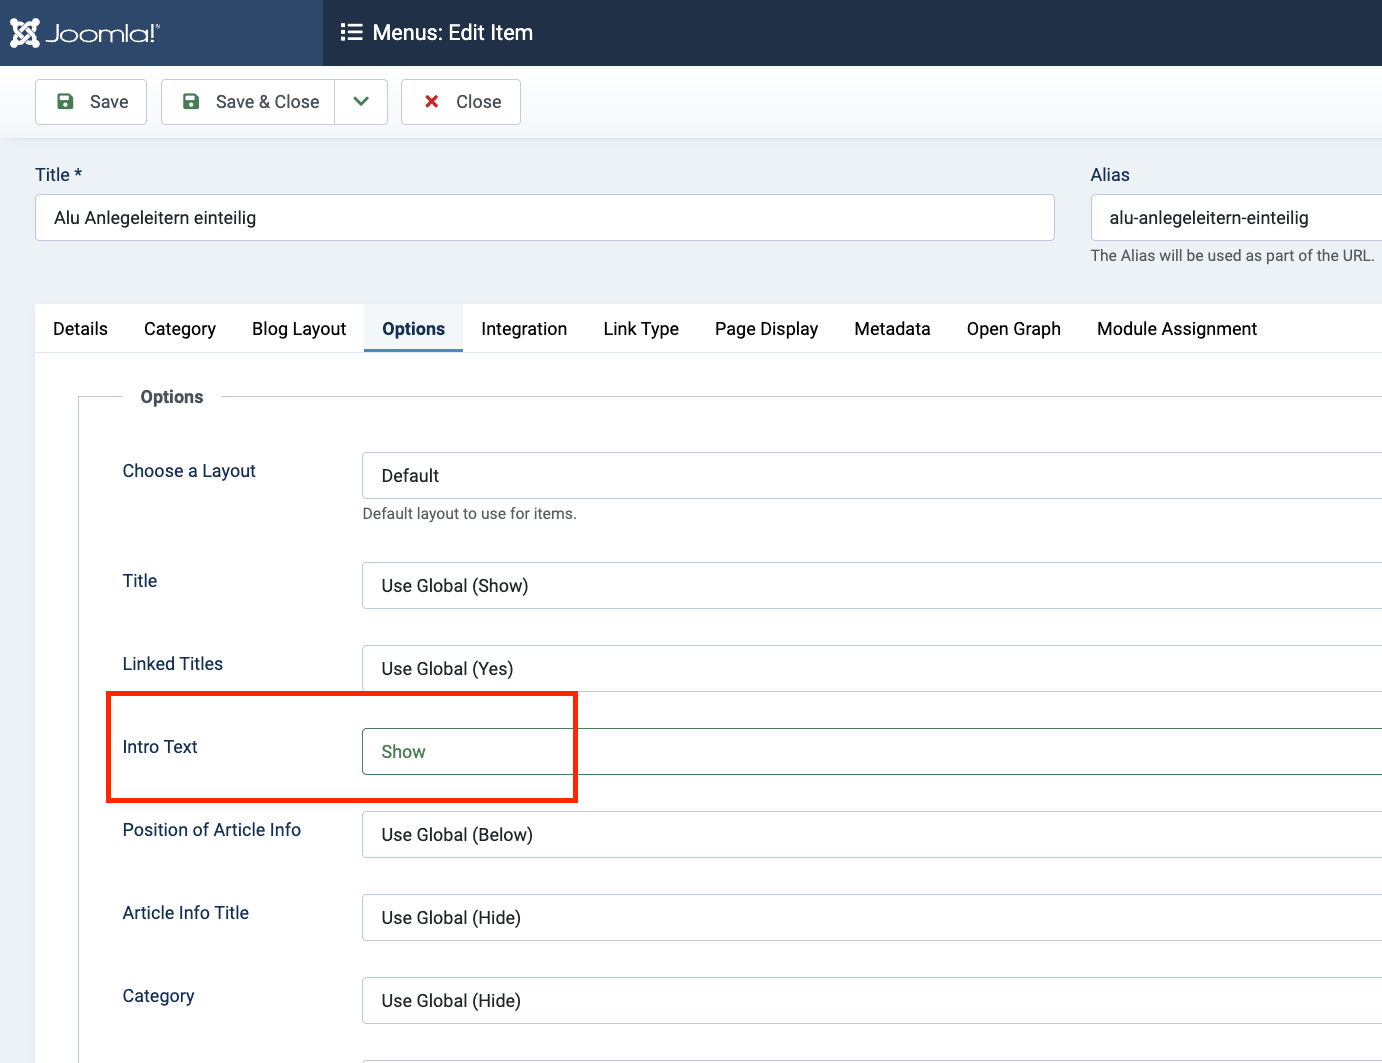This screenshot has width=1382, height=1063.
Task: Expand the Position of Article Info dropdown
Action: pos(870,835)
